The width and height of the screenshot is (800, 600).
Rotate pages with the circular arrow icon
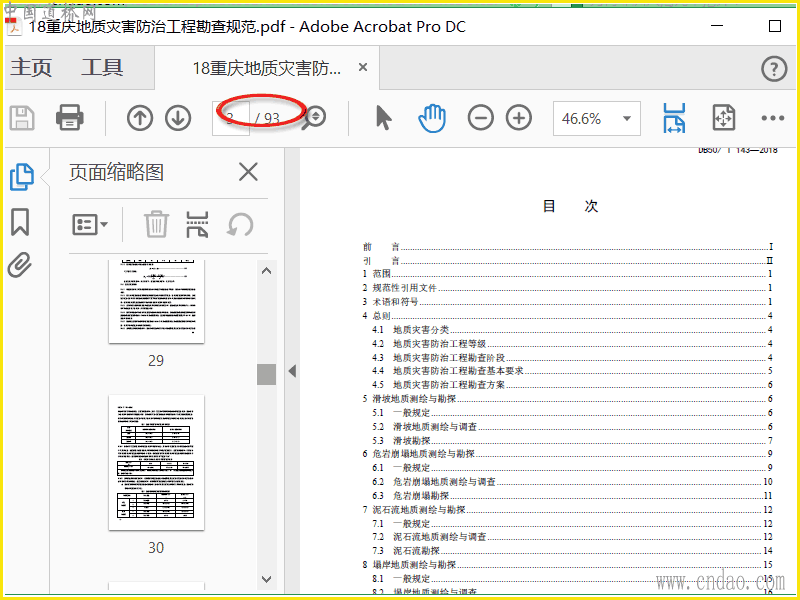coord(240,224)
